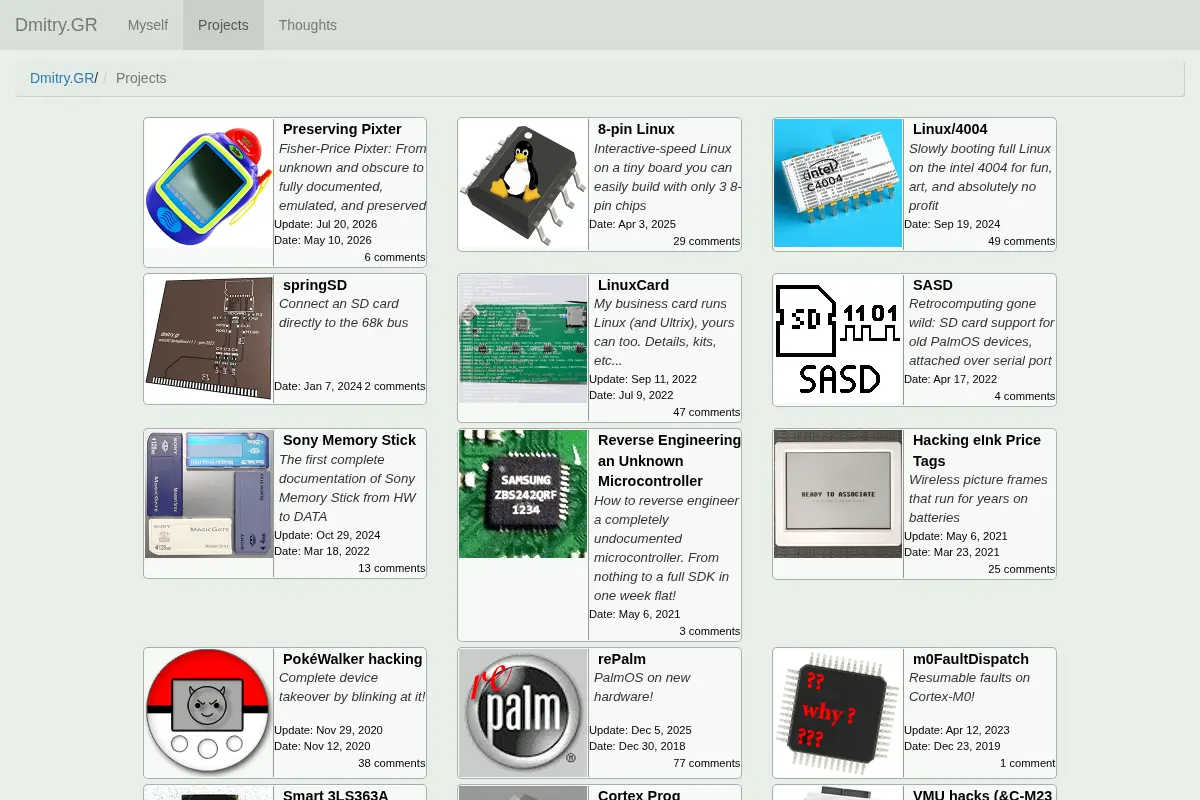Open the eInk 'Ready to associate' thumbnail
1200x800 pixels.
838,494
